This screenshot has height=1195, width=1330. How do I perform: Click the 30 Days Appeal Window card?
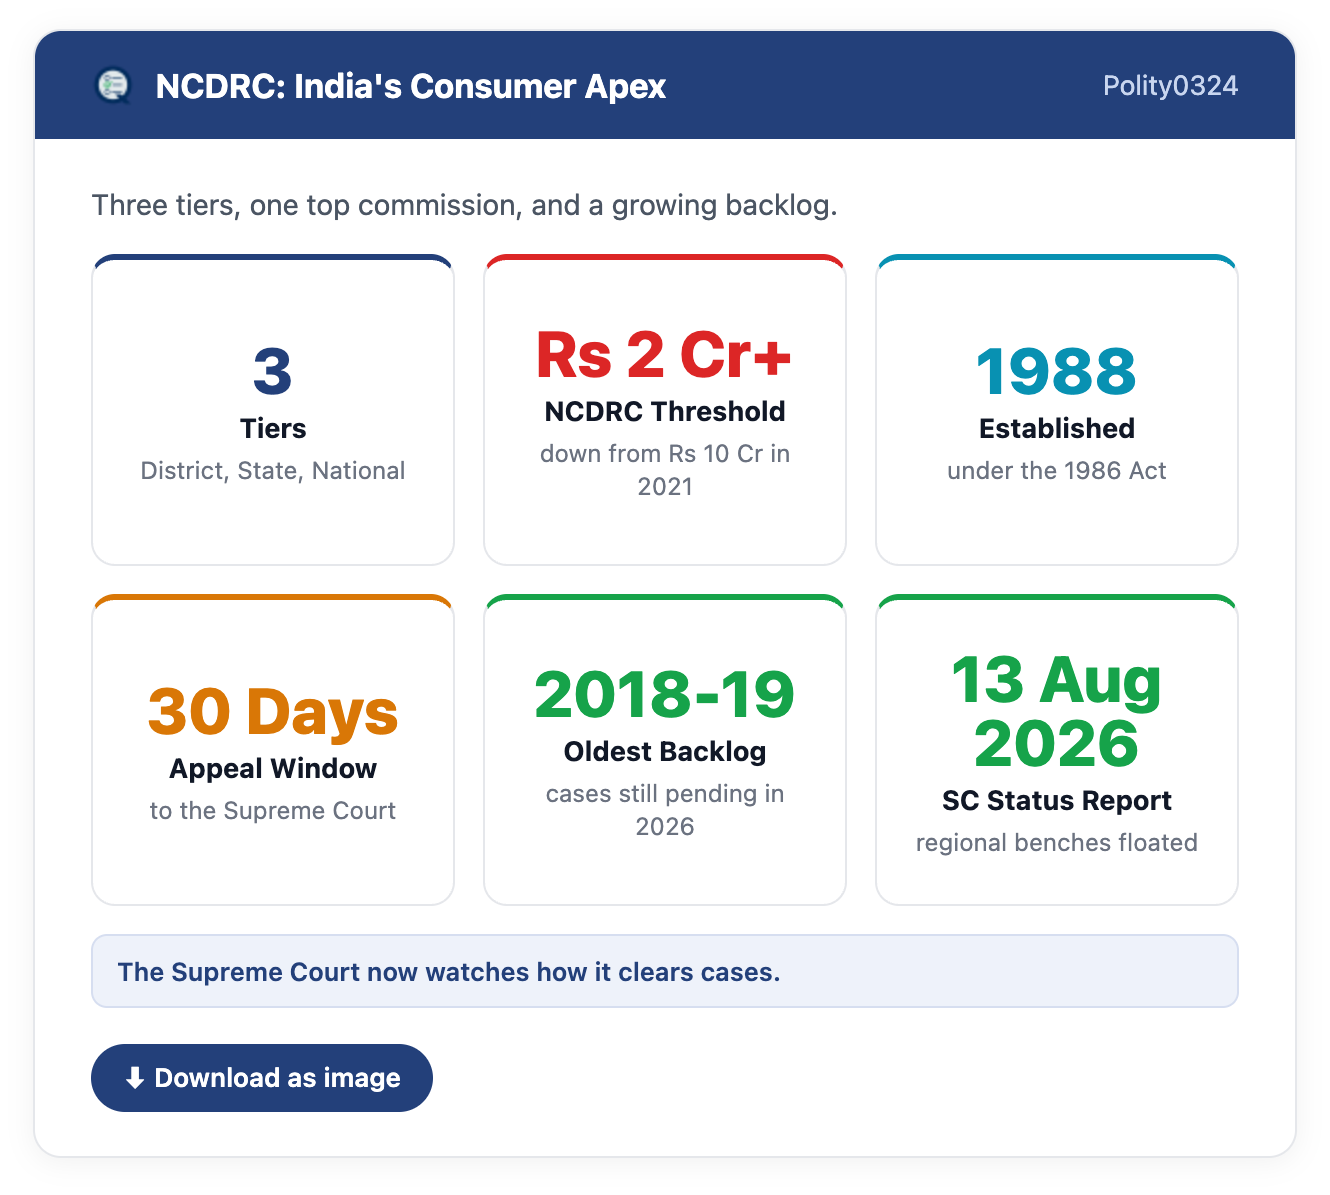[273, 750]
